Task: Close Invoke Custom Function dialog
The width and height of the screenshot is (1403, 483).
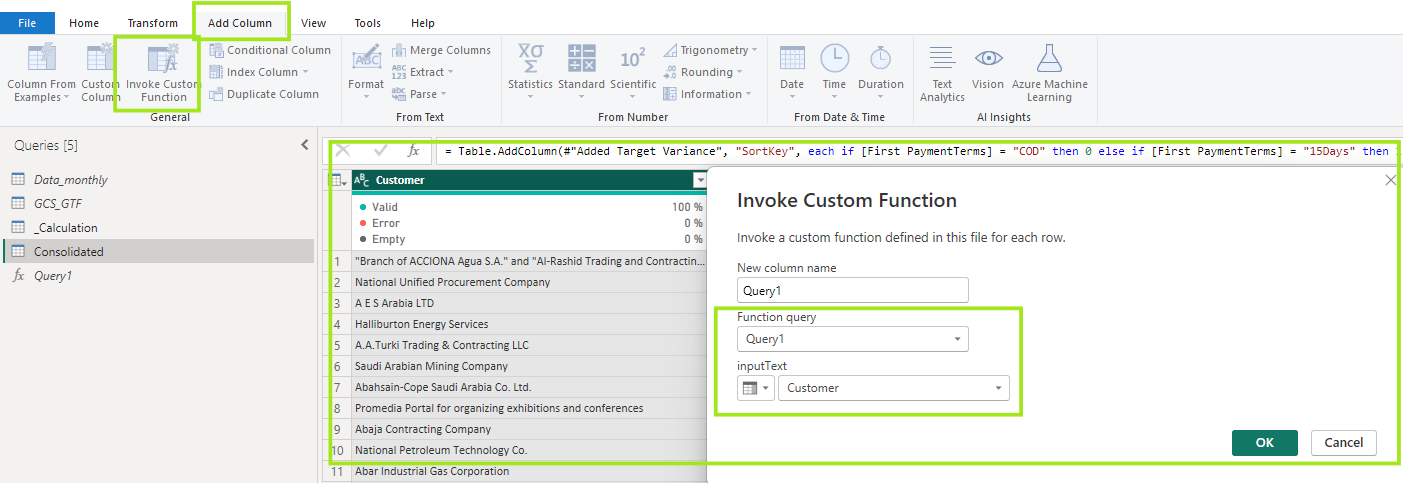Action: pyautogui.click(x=1390, y=180)
